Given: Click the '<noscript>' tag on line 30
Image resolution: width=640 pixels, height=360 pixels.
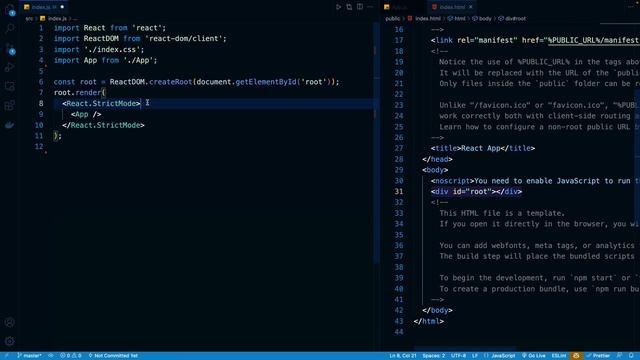Looking at the screenshot, I should pos(452,180).
